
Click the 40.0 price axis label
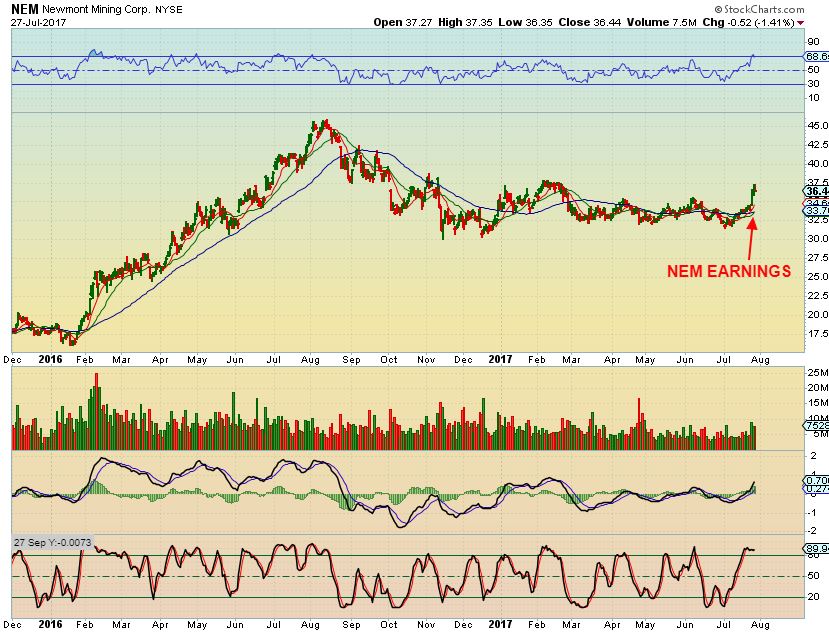pos(817,163)
